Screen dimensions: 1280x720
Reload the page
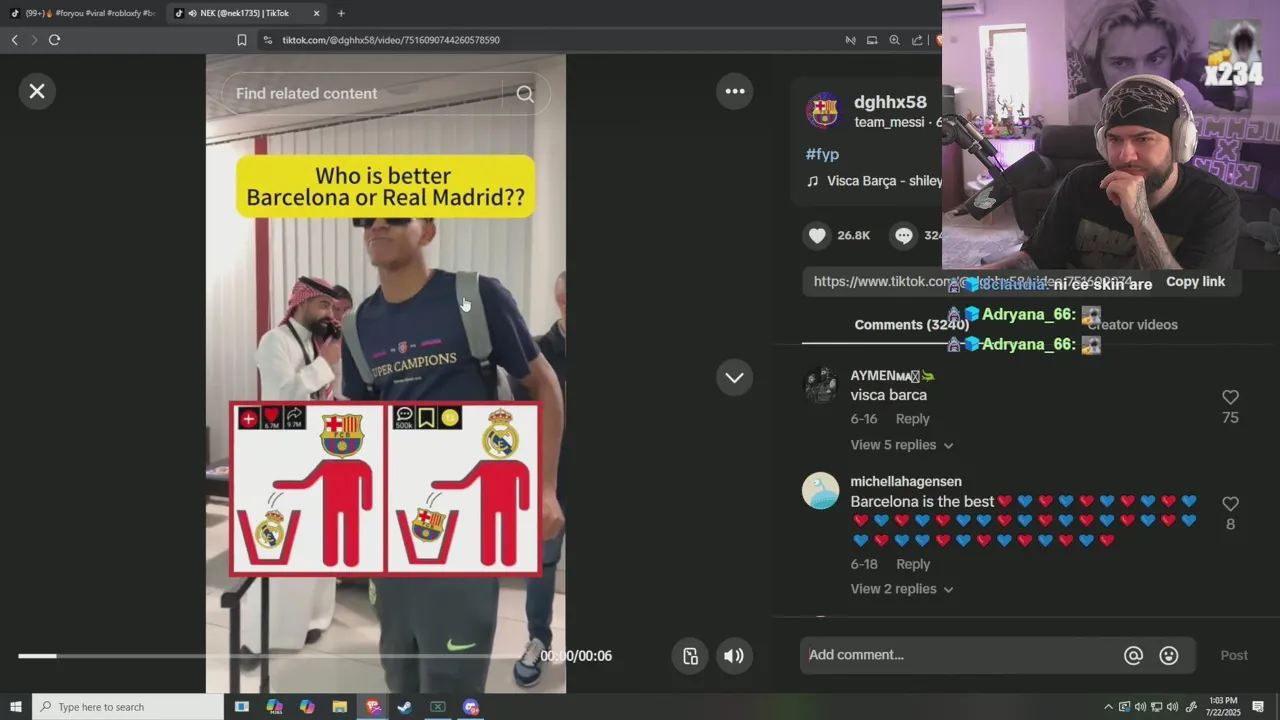tap(55, 40)
